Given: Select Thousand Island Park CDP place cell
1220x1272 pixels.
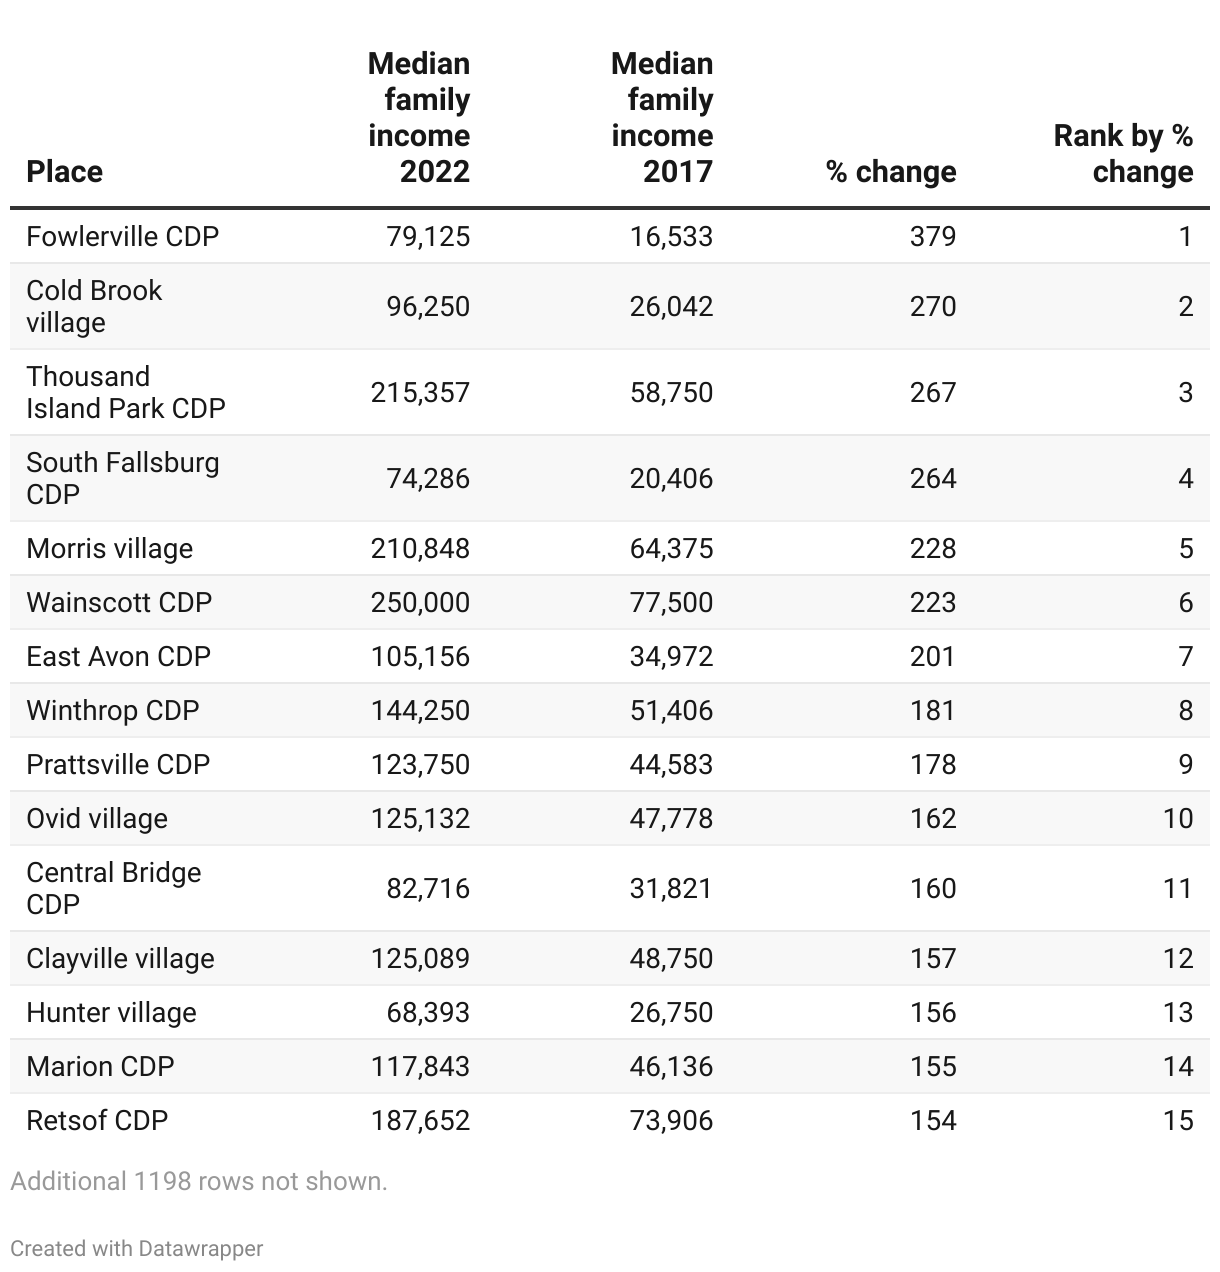Looking at the screenshot, I should click(x=126, y=392).
